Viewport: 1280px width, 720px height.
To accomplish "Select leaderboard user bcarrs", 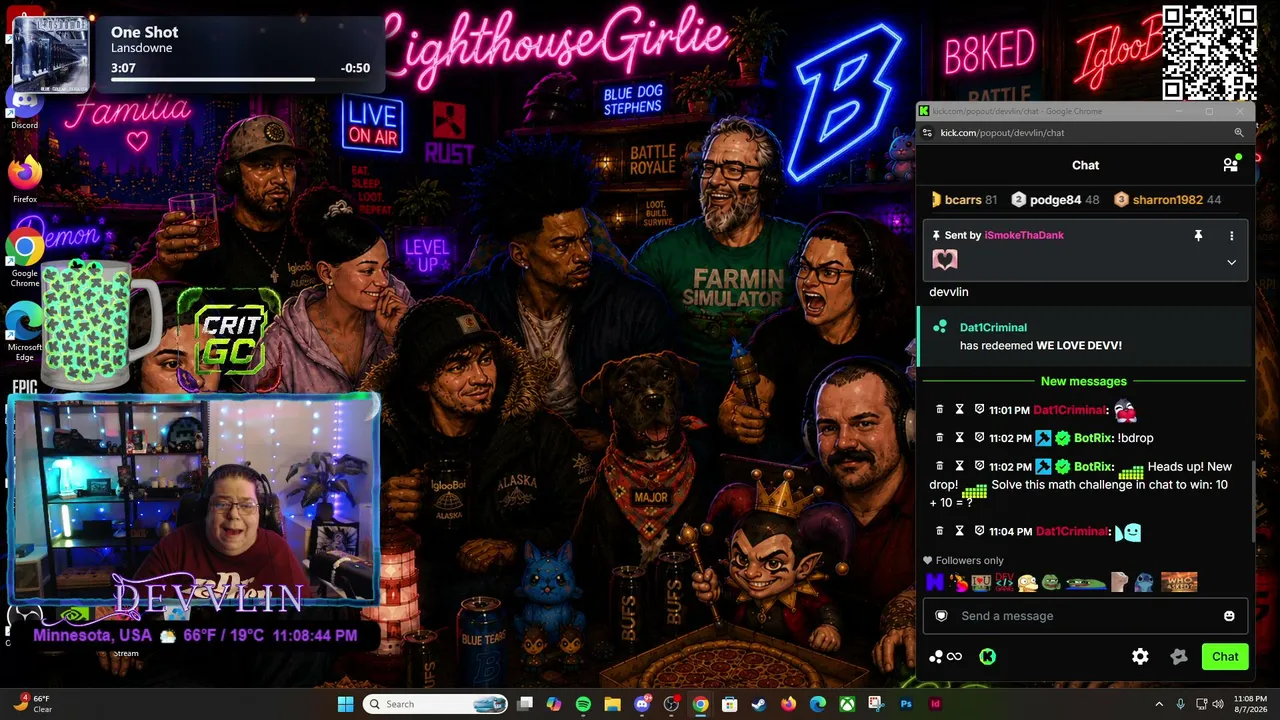I will pos(963,200).
